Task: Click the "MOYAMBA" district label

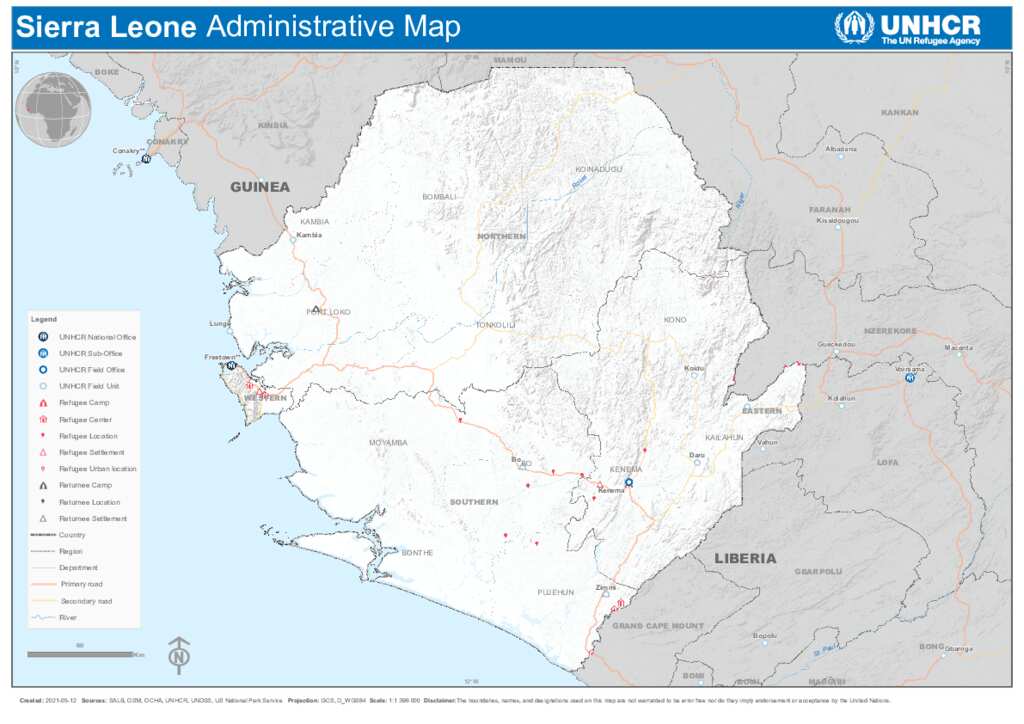Action: point(389,443)
